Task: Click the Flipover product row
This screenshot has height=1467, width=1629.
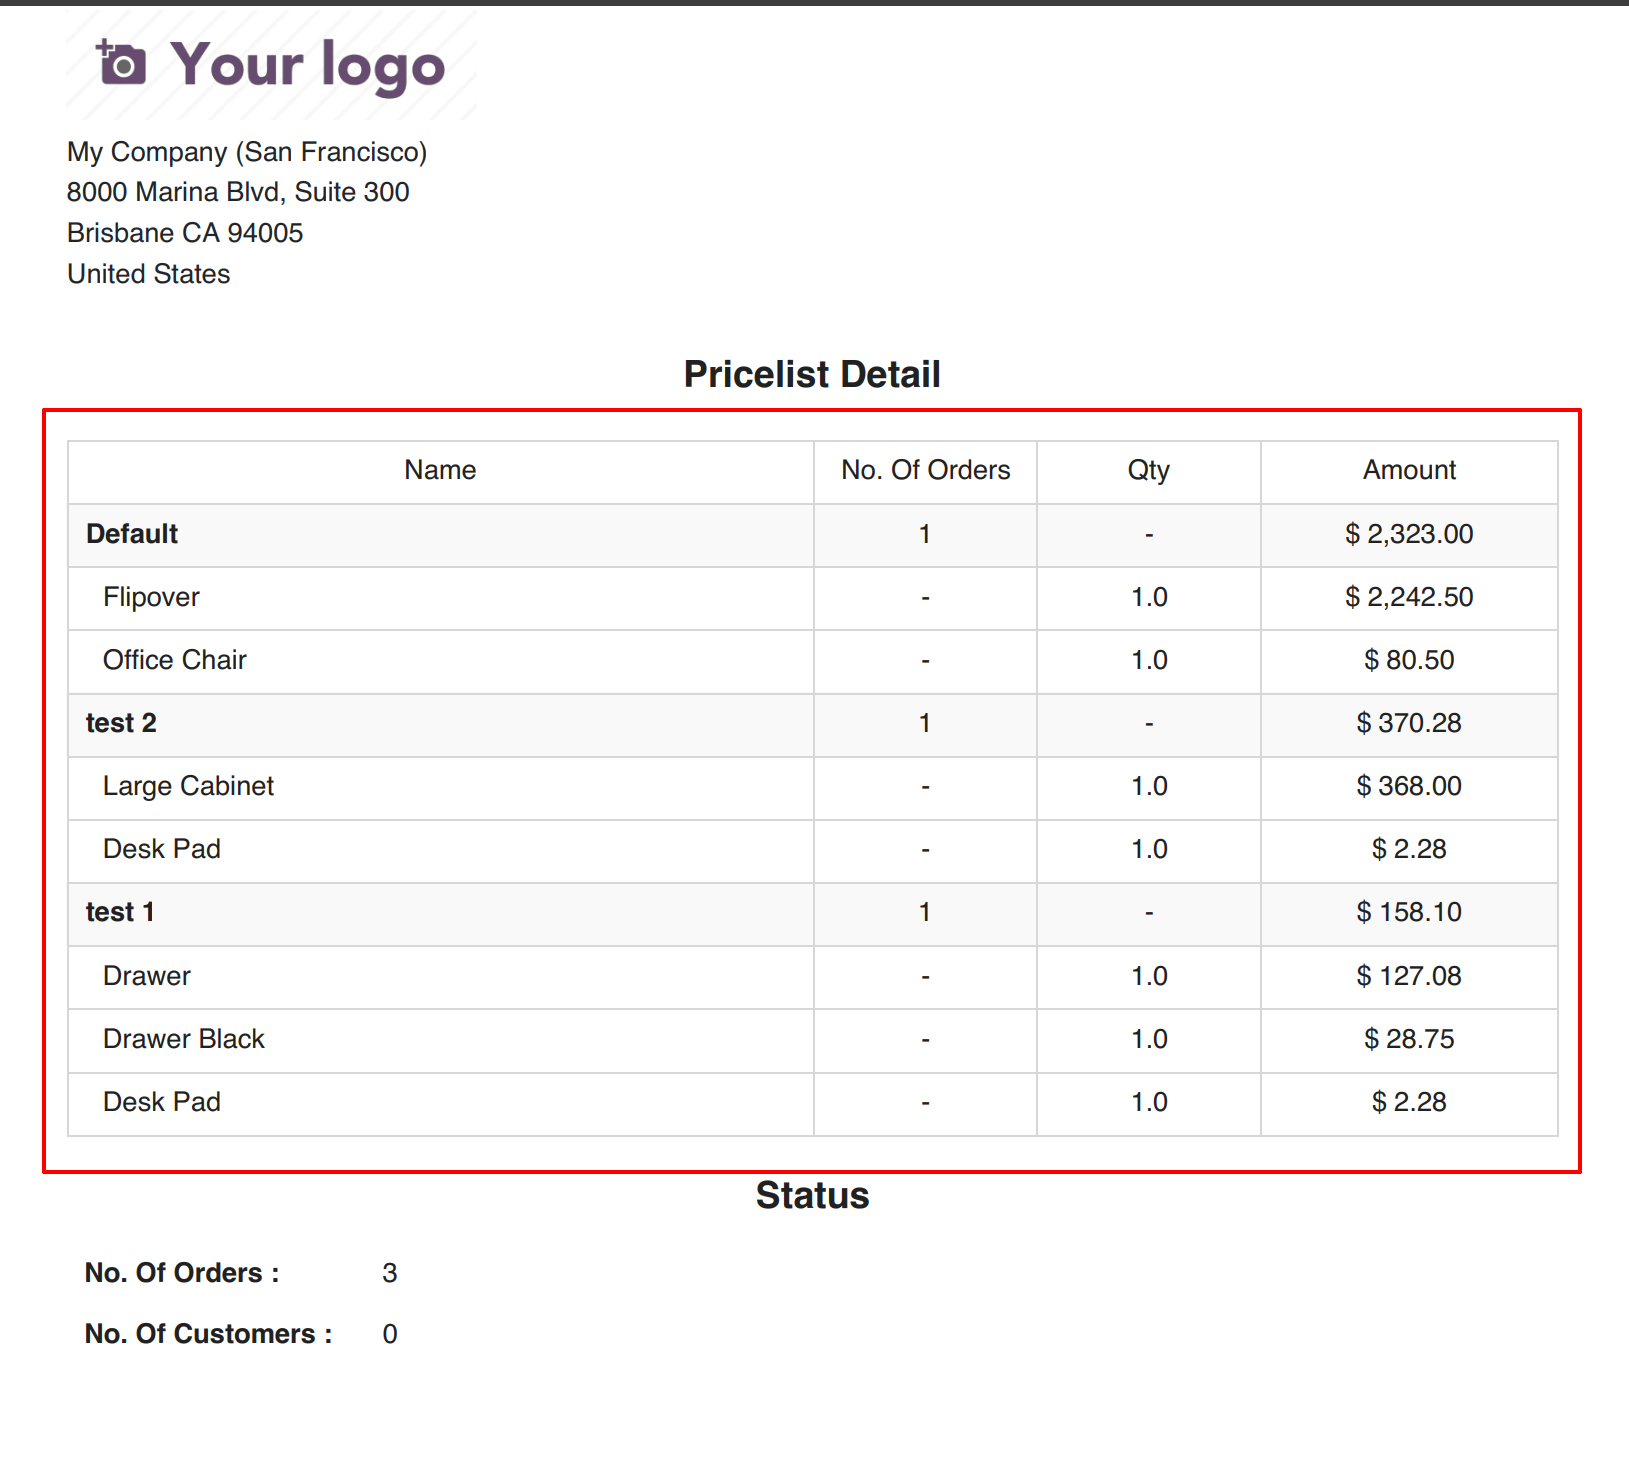Action: pos(151,597)
